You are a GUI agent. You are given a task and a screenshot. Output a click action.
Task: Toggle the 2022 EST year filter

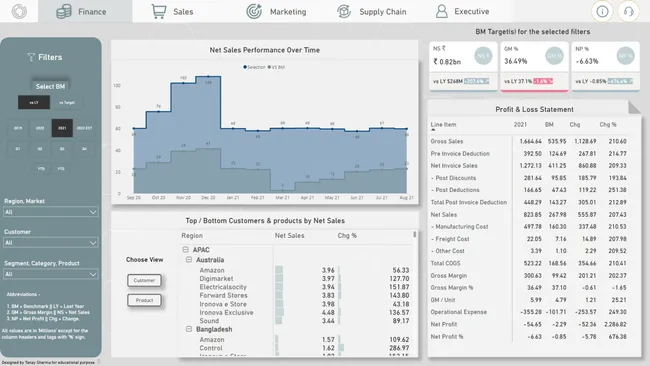click(84, 128)
